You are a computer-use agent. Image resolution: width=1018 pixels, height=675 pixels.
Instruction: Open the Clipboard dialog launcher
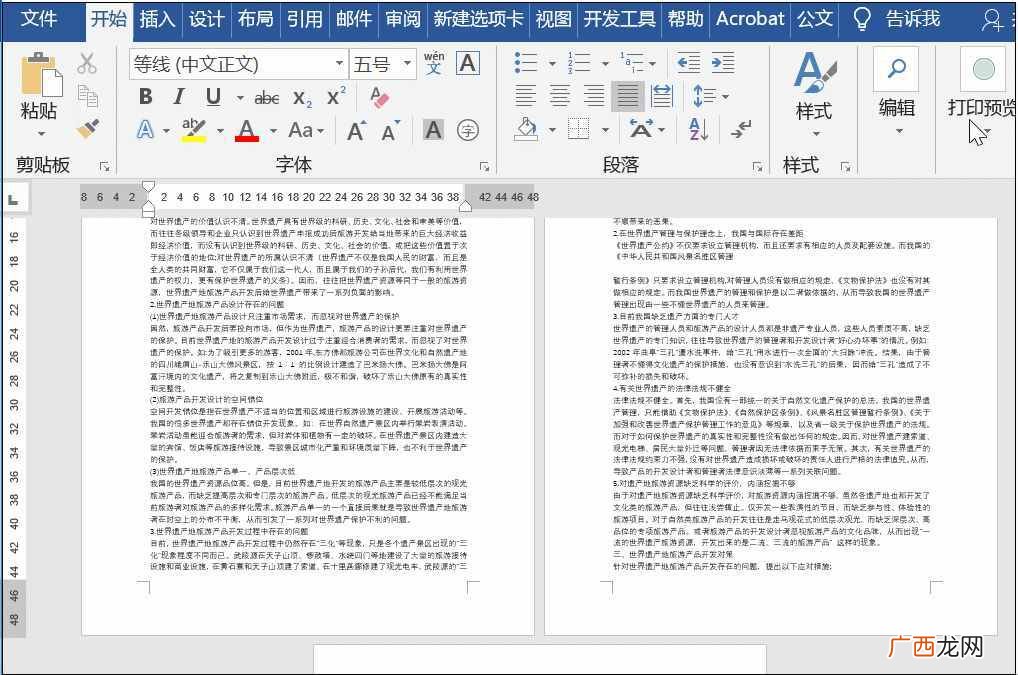click(105, 167)
